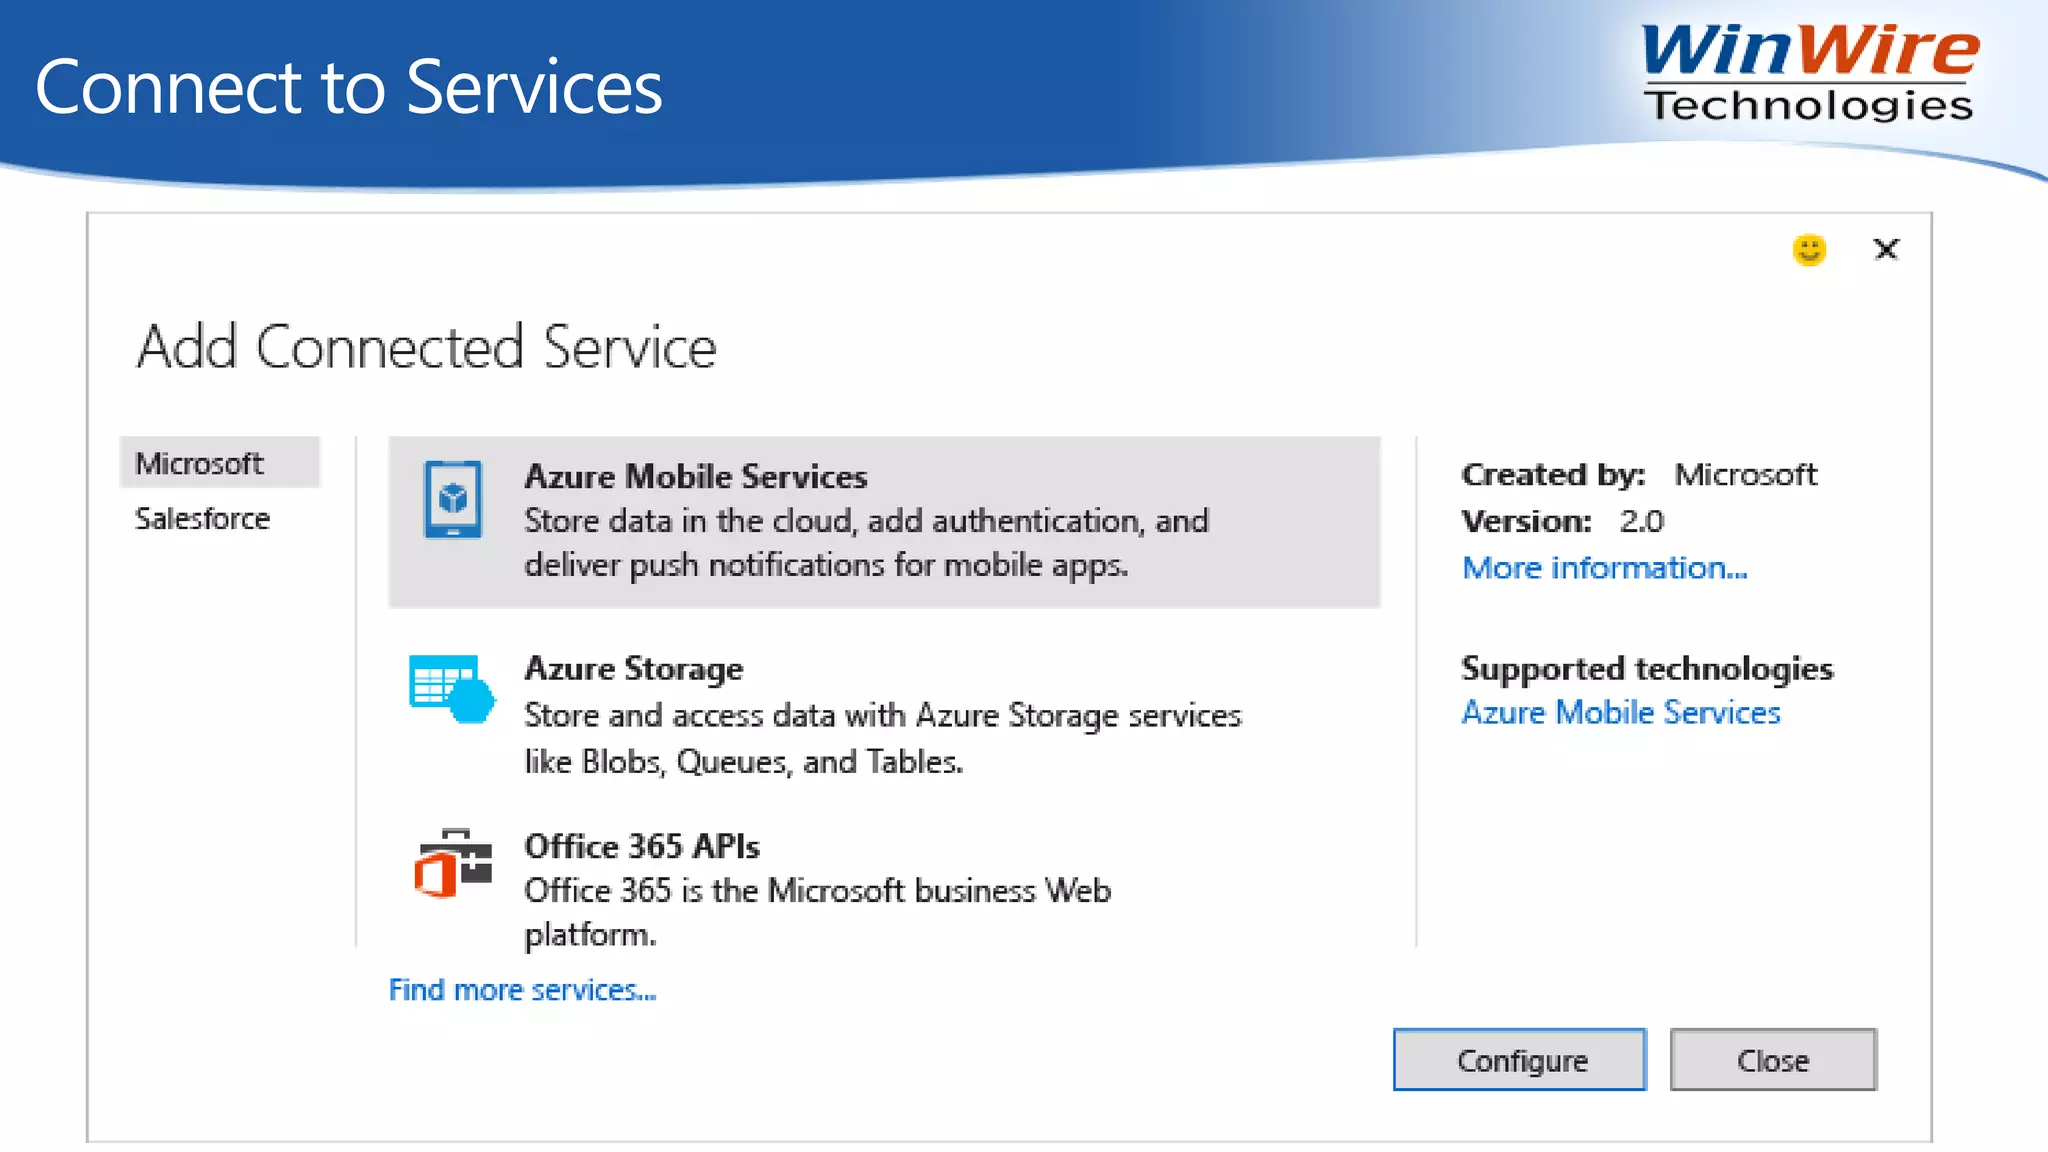Select the Salesforce provider category
Screen dimensions: 2048x1152
(202, 518)
